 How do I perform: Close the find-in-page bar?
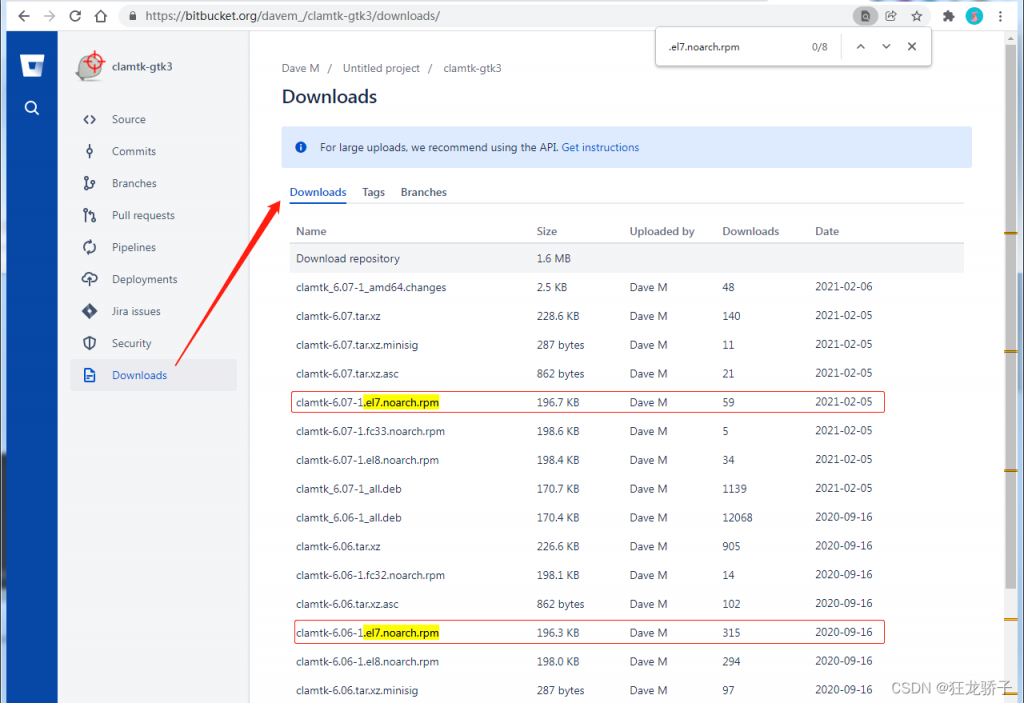912,47
